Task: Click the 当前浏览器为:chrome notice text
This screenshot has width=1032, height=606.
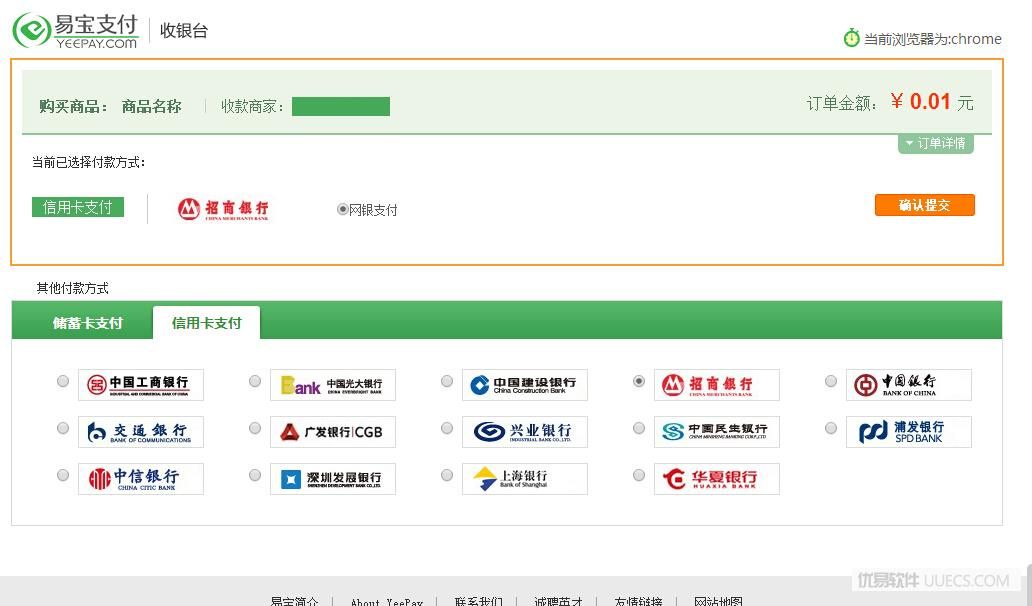Action: 933,39
